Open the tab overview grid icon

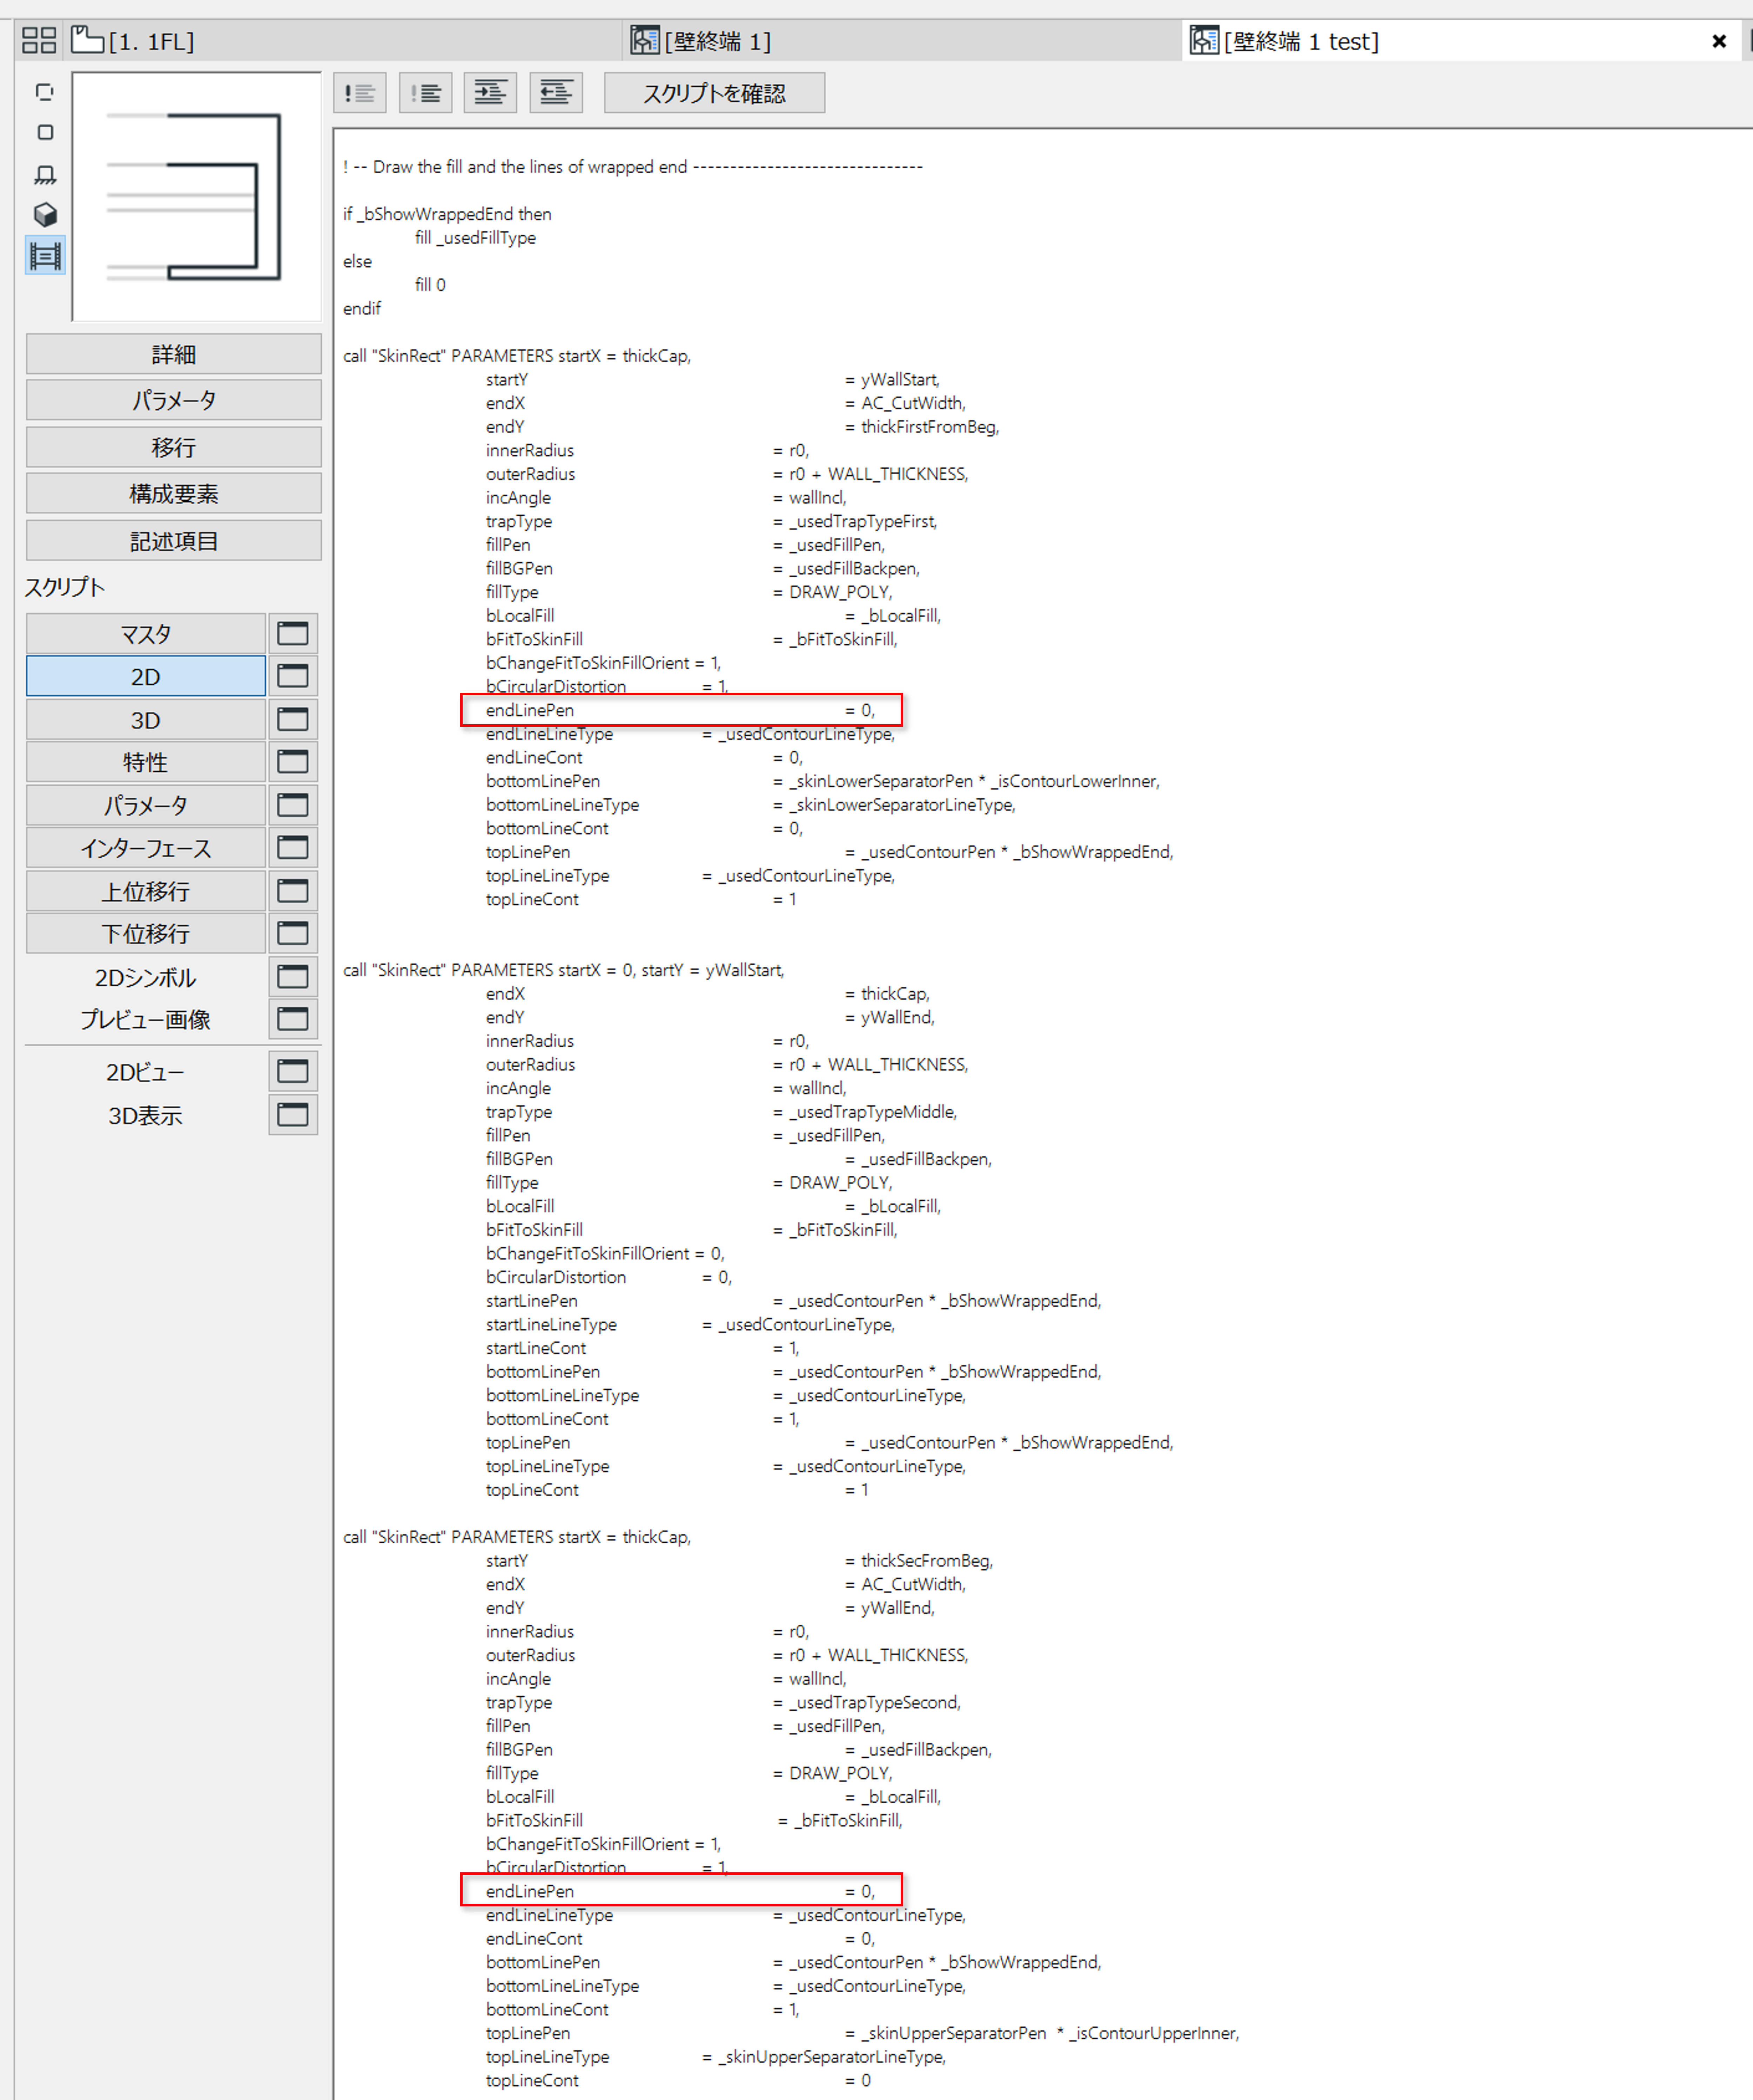click(39, 41)
